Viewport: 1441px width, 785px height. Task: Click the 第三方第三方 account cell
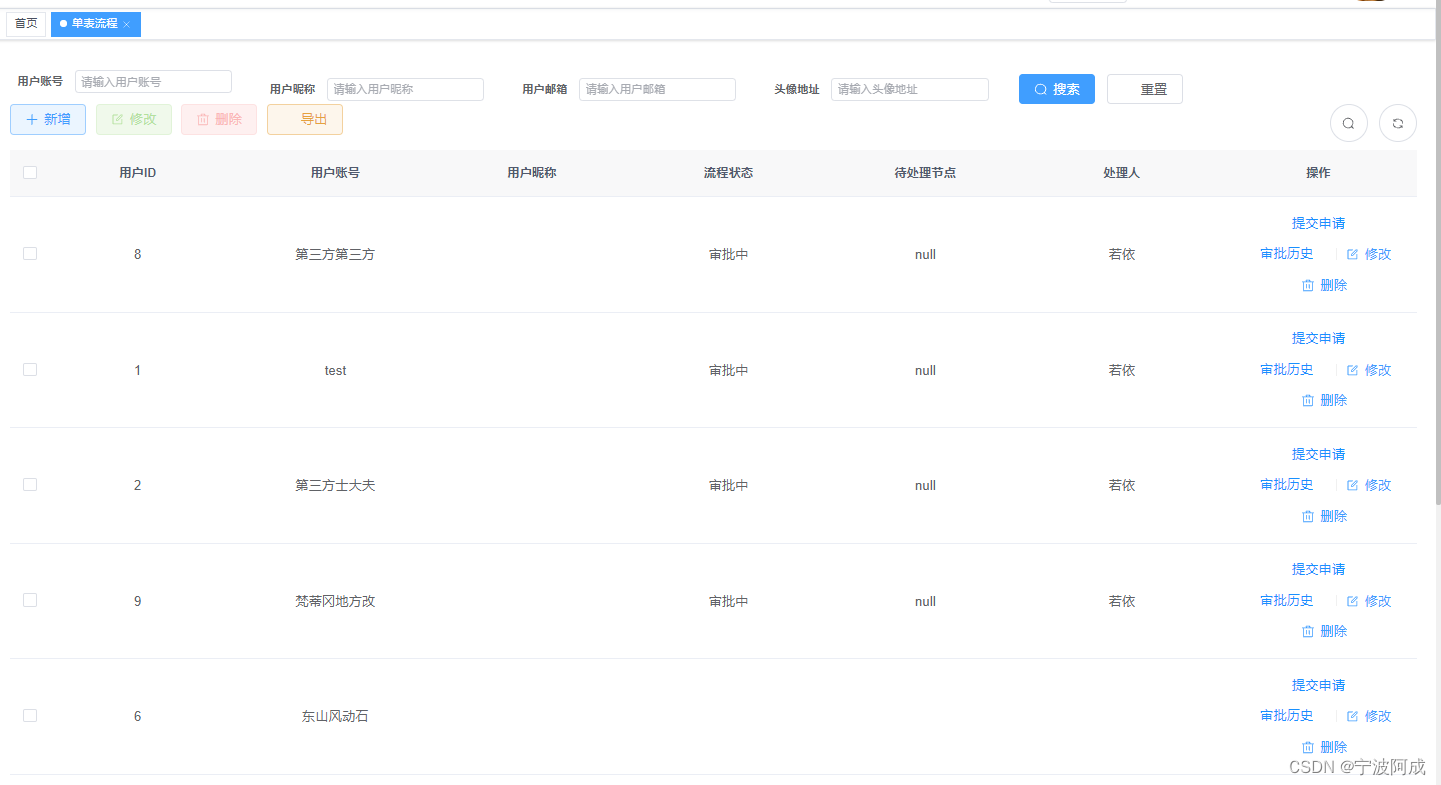[x=335, y=254]
